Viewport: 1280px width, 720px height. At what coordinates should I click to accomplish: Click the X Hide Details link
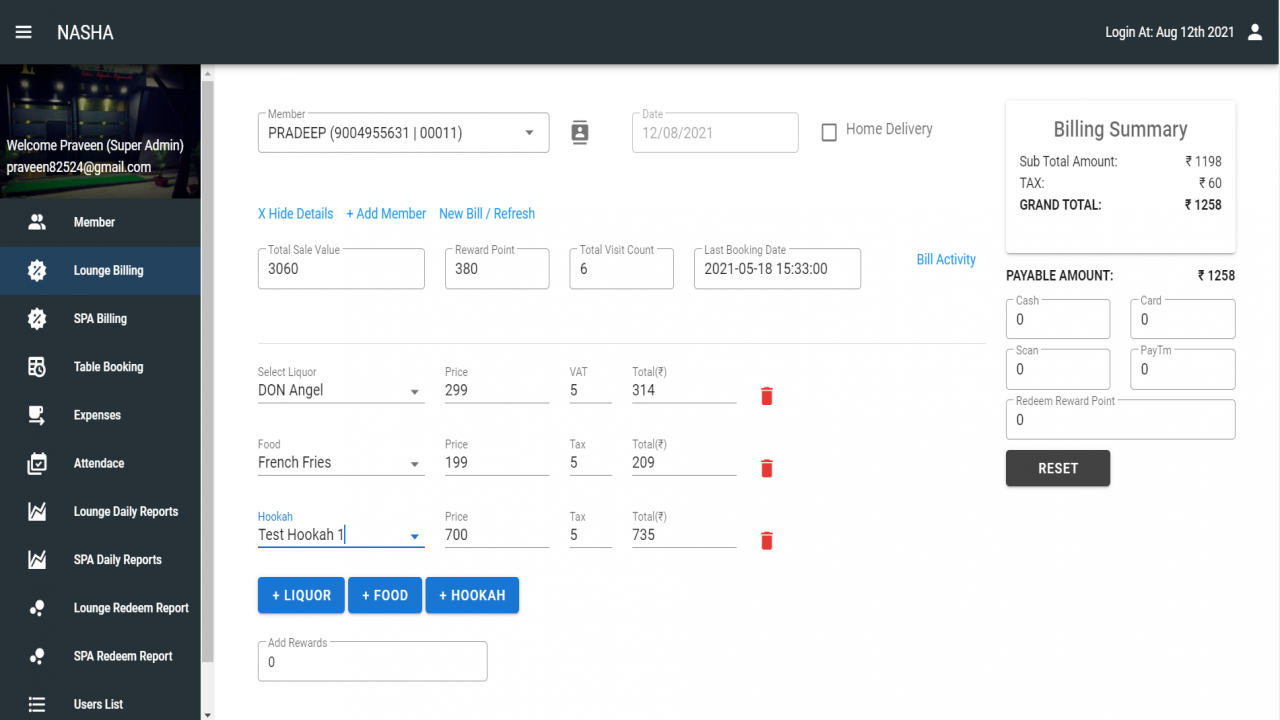pos(295,213)
